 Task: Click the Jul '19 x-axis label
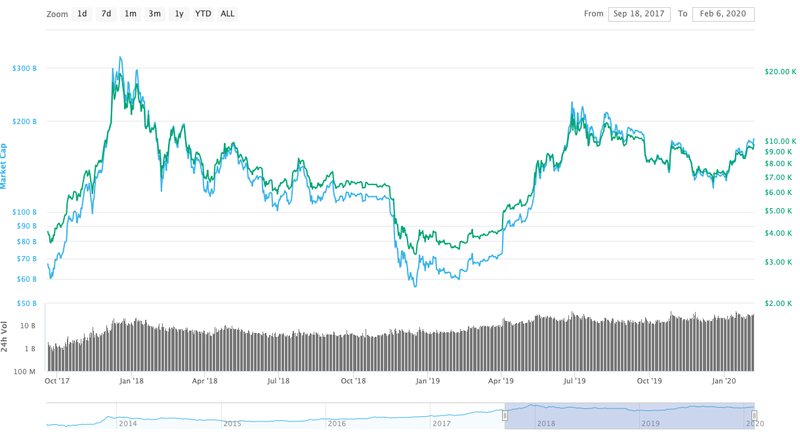tap(574, 381)
